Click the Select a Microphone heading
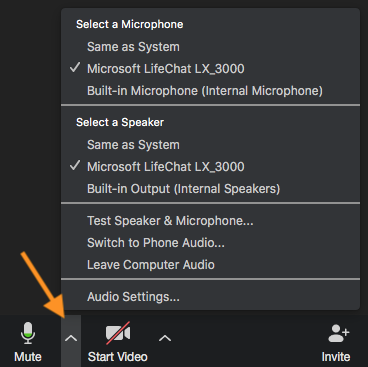This screenshot has width=368, height=367. 130,24
